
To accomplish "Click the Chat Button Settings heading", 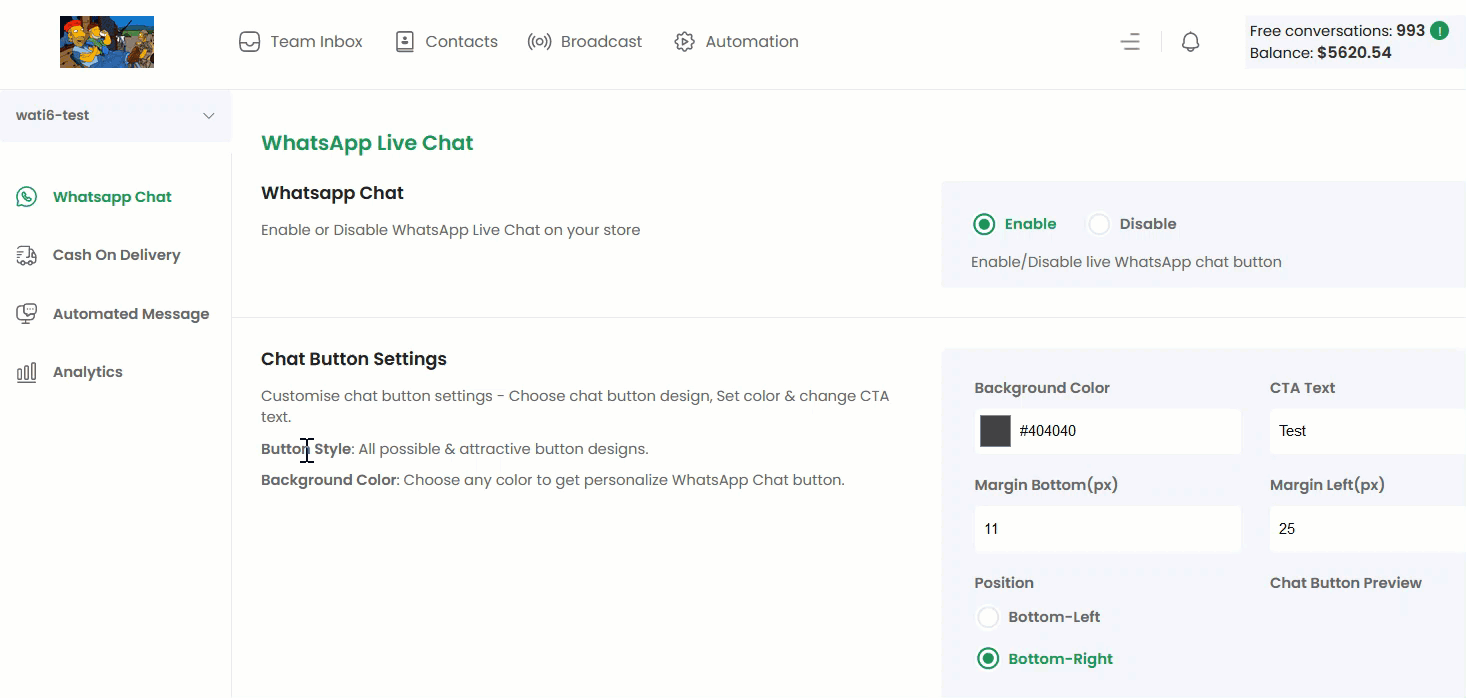I will coord(354,359).
